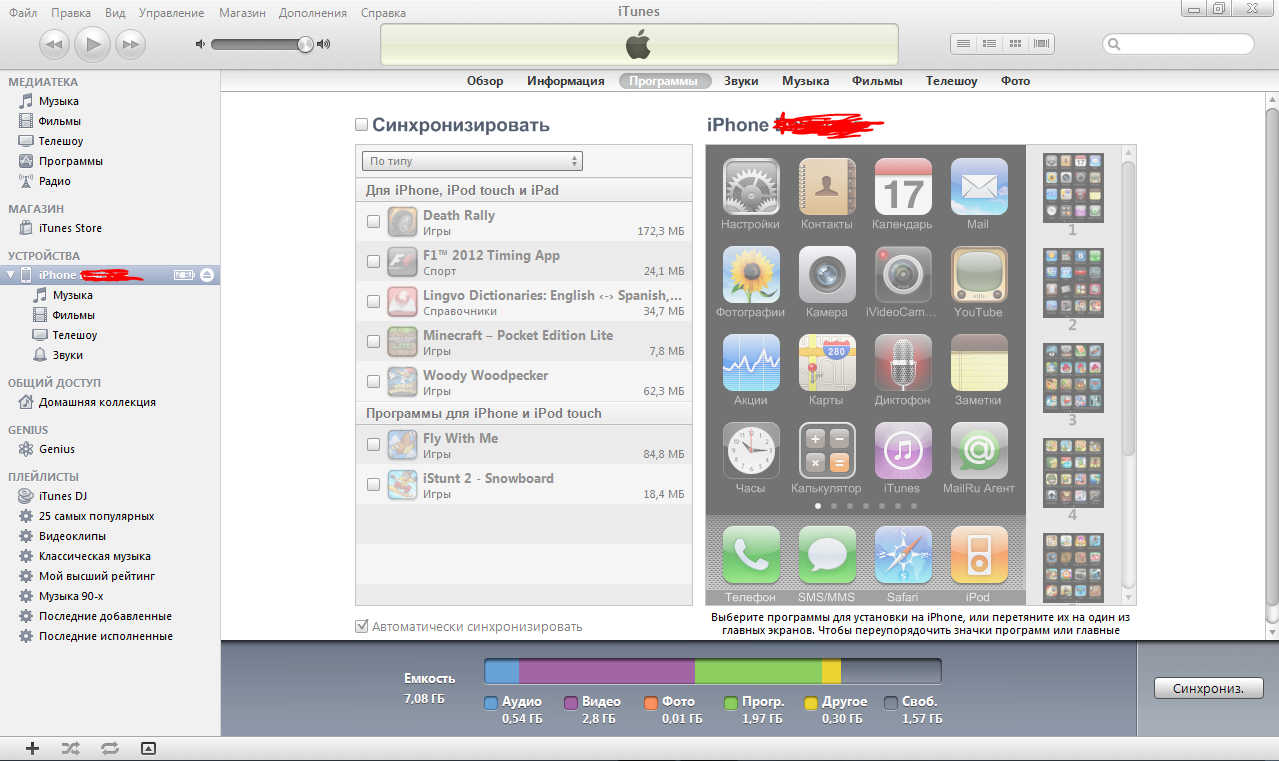The height and width of the screenshot is (761, 1279).
Task: Adjust the volume slider knob
Action: click(306, 44)
